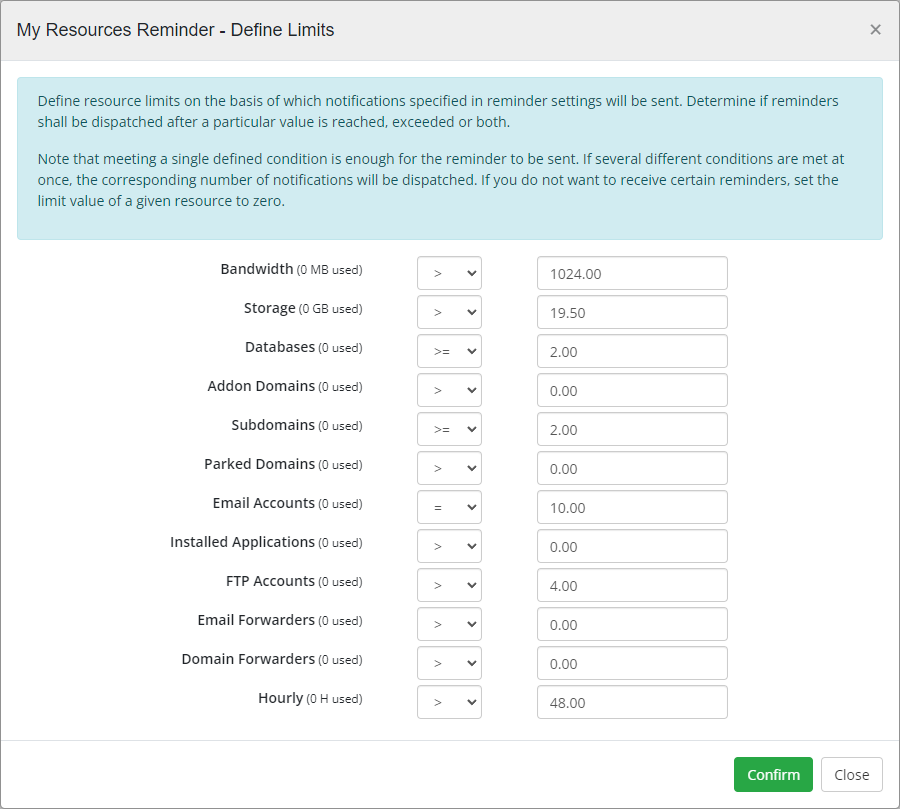The height and width of the screenshot is (809, 900).
Task: Confirm the defined resource limits
Action: tap(773, 774)
